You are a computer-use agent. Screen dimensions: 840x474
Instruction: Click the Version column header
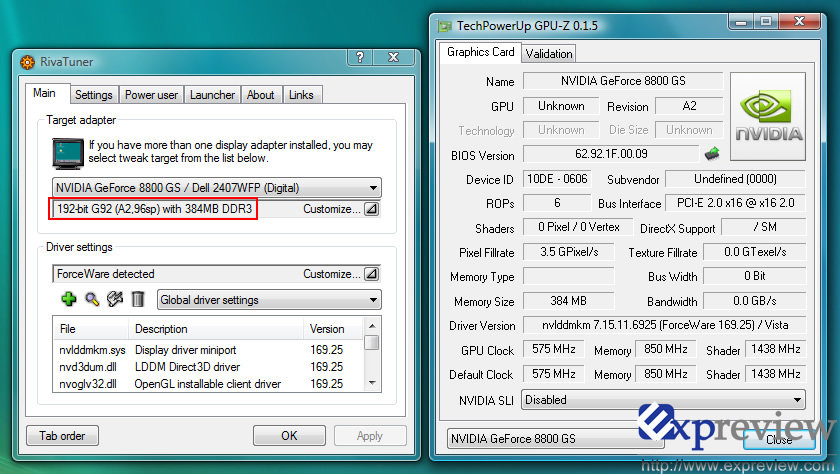333,329
